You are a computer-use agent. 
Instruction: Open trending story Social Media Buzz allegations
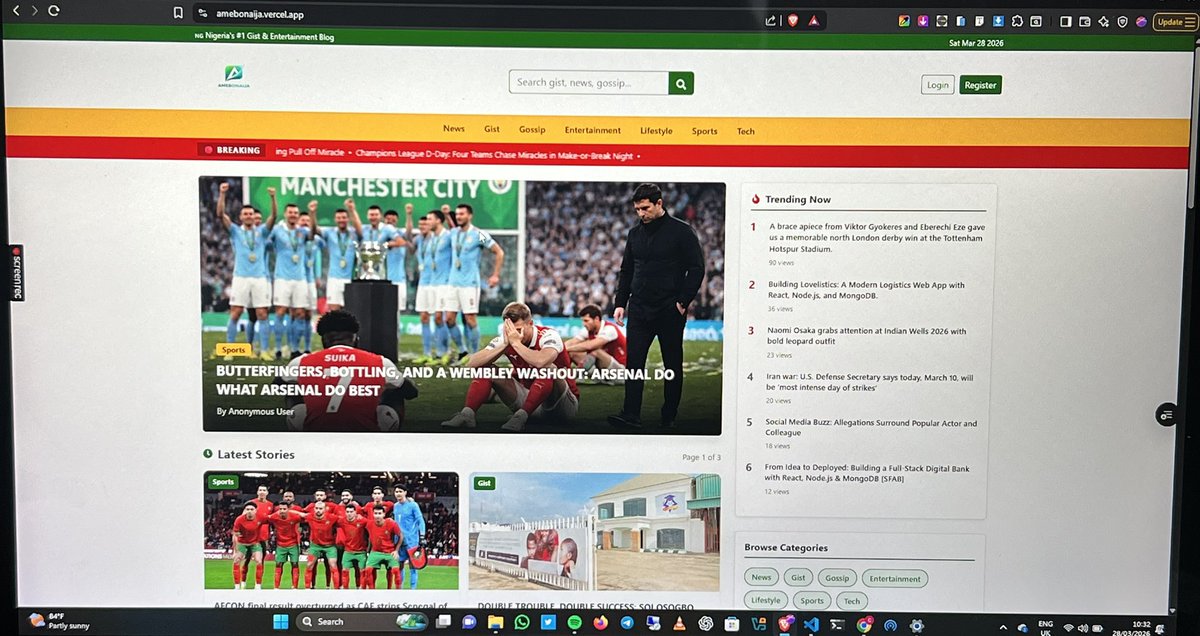tap(873, 427)
